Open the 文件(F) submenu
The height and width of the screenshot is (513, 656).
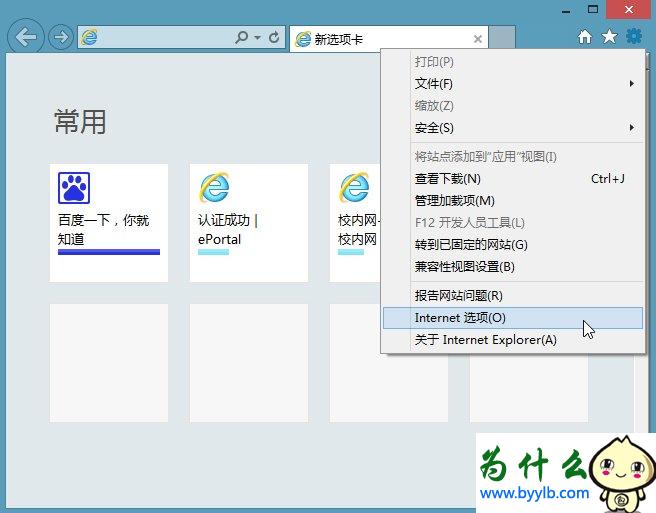[513, 84]
